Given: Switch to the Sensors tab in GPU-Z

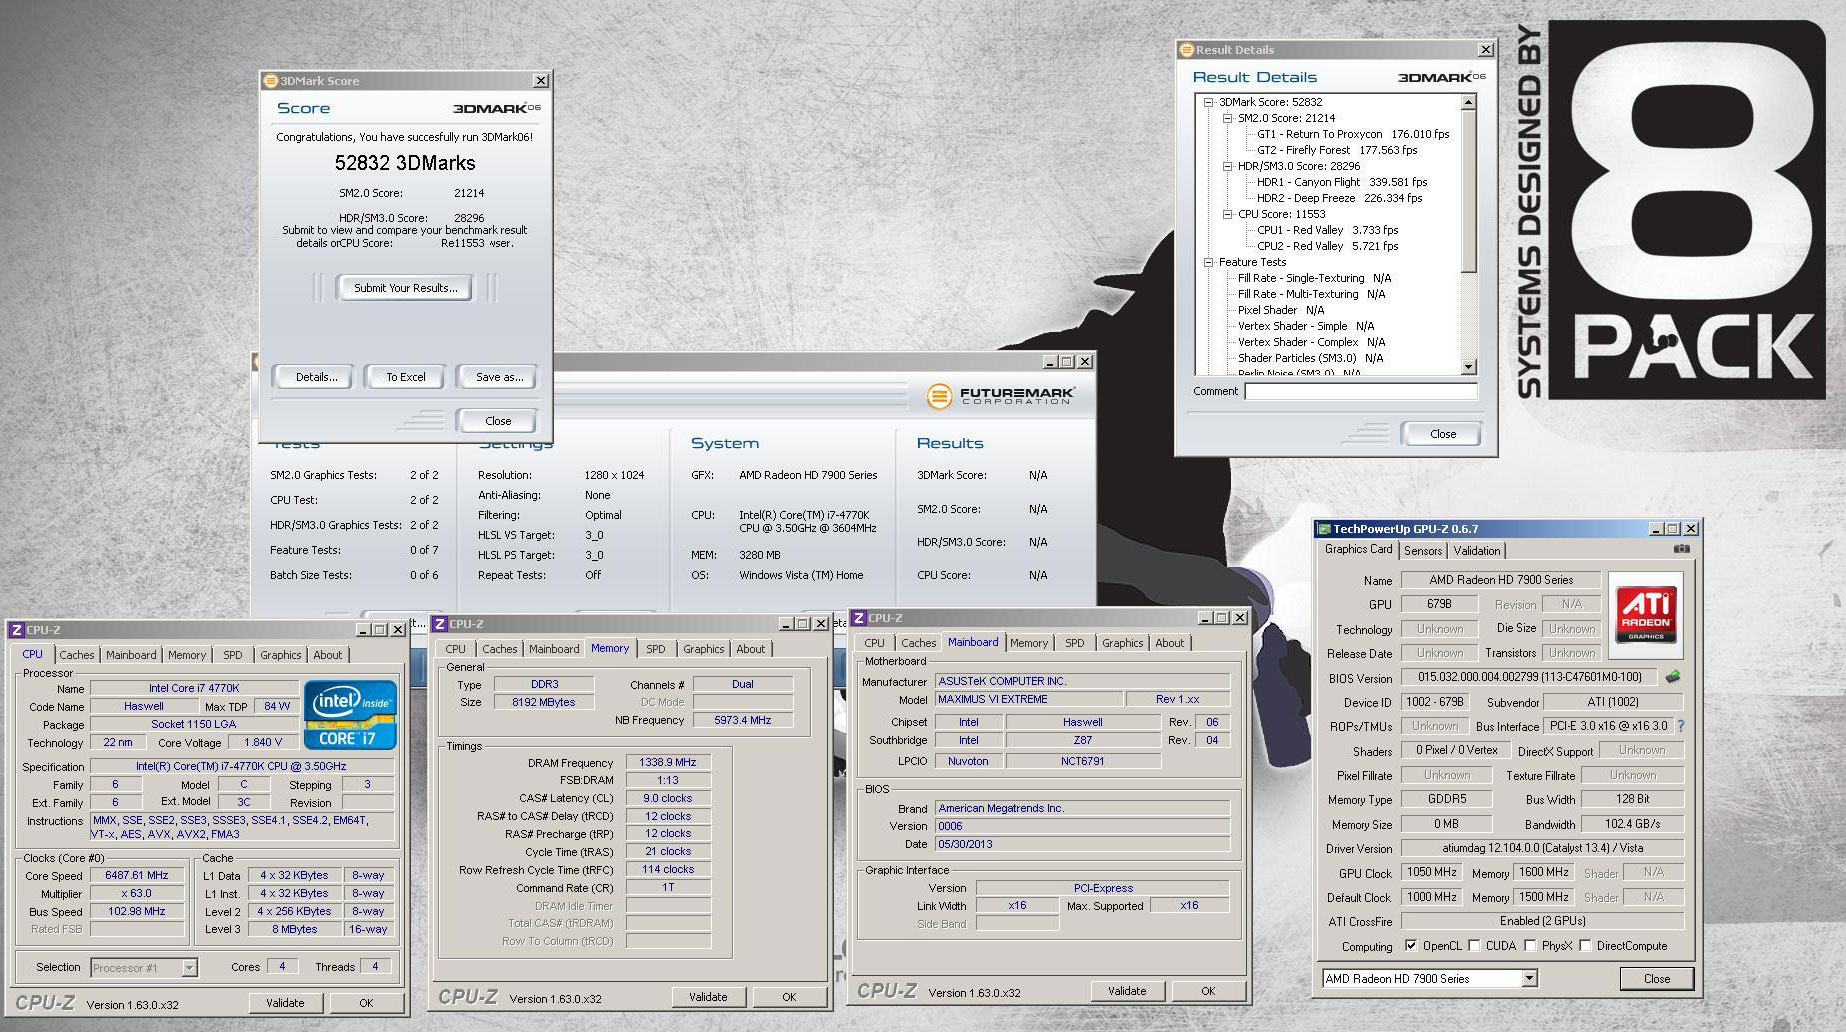Looking at the screenshot, I should pos(1422,551).
